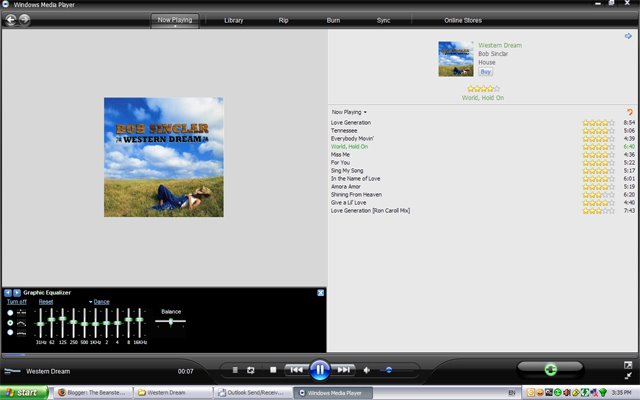
Task: Click star rating for Tennessee track
Action: [598, 131]
